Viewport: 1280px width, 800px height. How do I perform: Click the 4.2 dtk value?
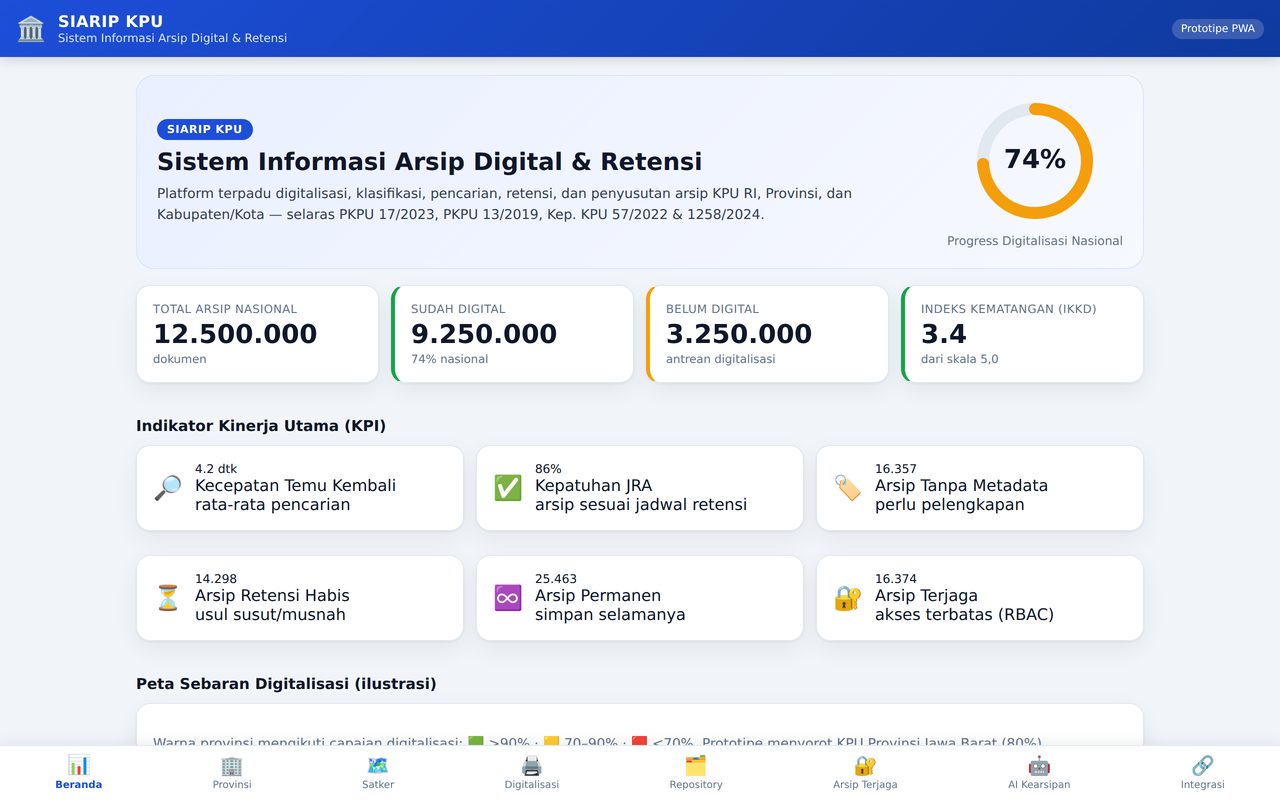click(x=216, y=469)
